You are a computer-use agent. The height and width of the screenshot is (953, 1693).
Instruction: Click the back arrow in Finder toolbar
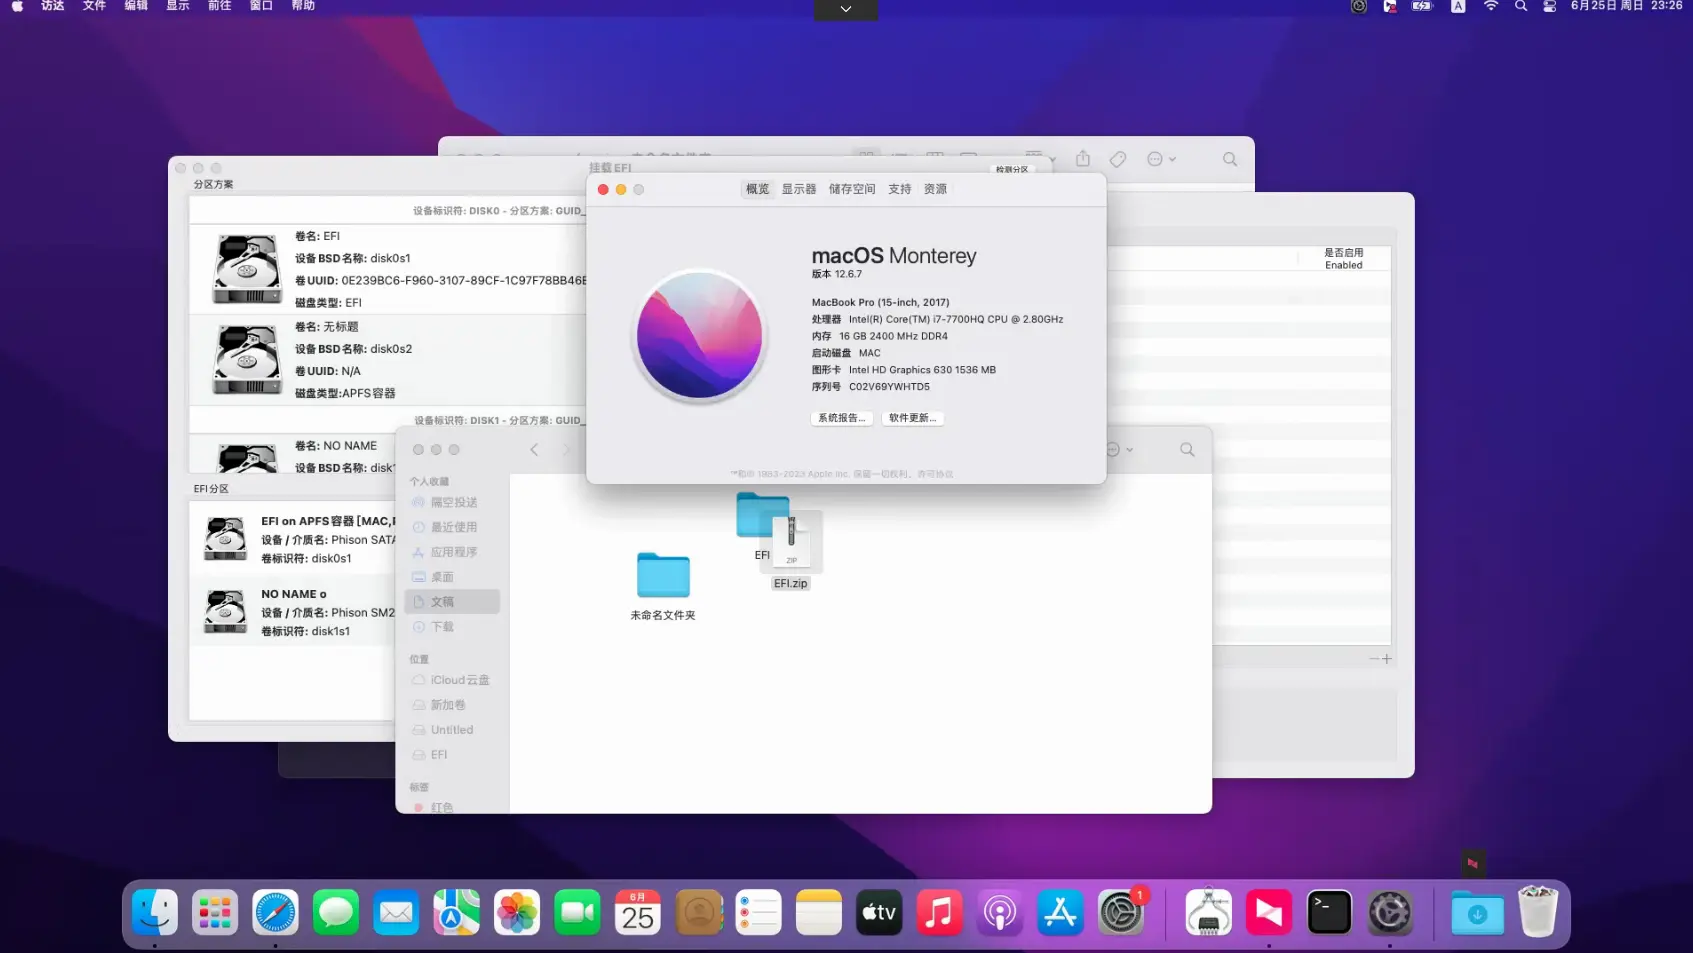(x=534, y=450)
